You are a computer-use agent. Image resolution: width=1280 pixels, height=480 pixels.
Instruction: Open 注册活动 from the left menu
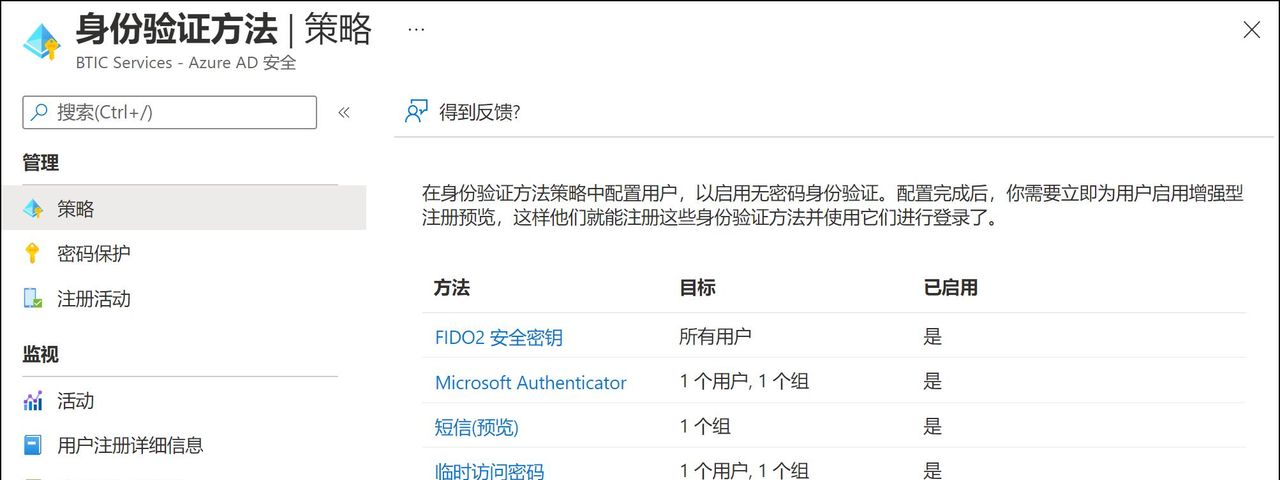coord(94,299)
